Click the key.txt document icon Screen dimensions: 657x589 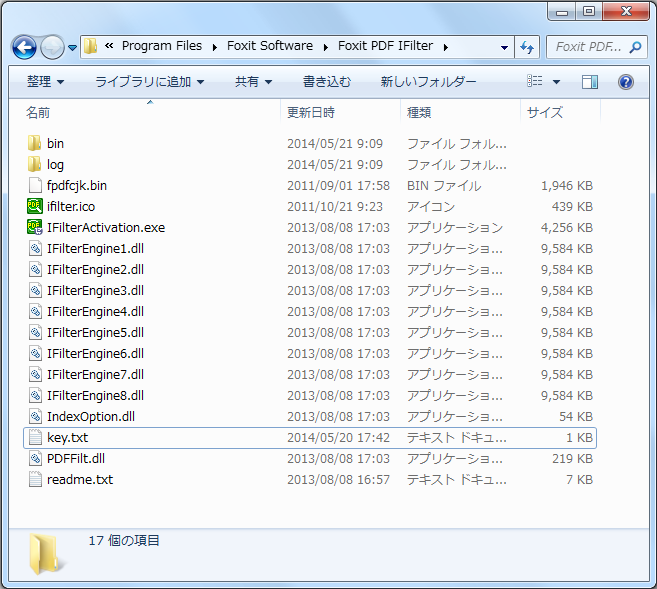[x=35, y=437]
